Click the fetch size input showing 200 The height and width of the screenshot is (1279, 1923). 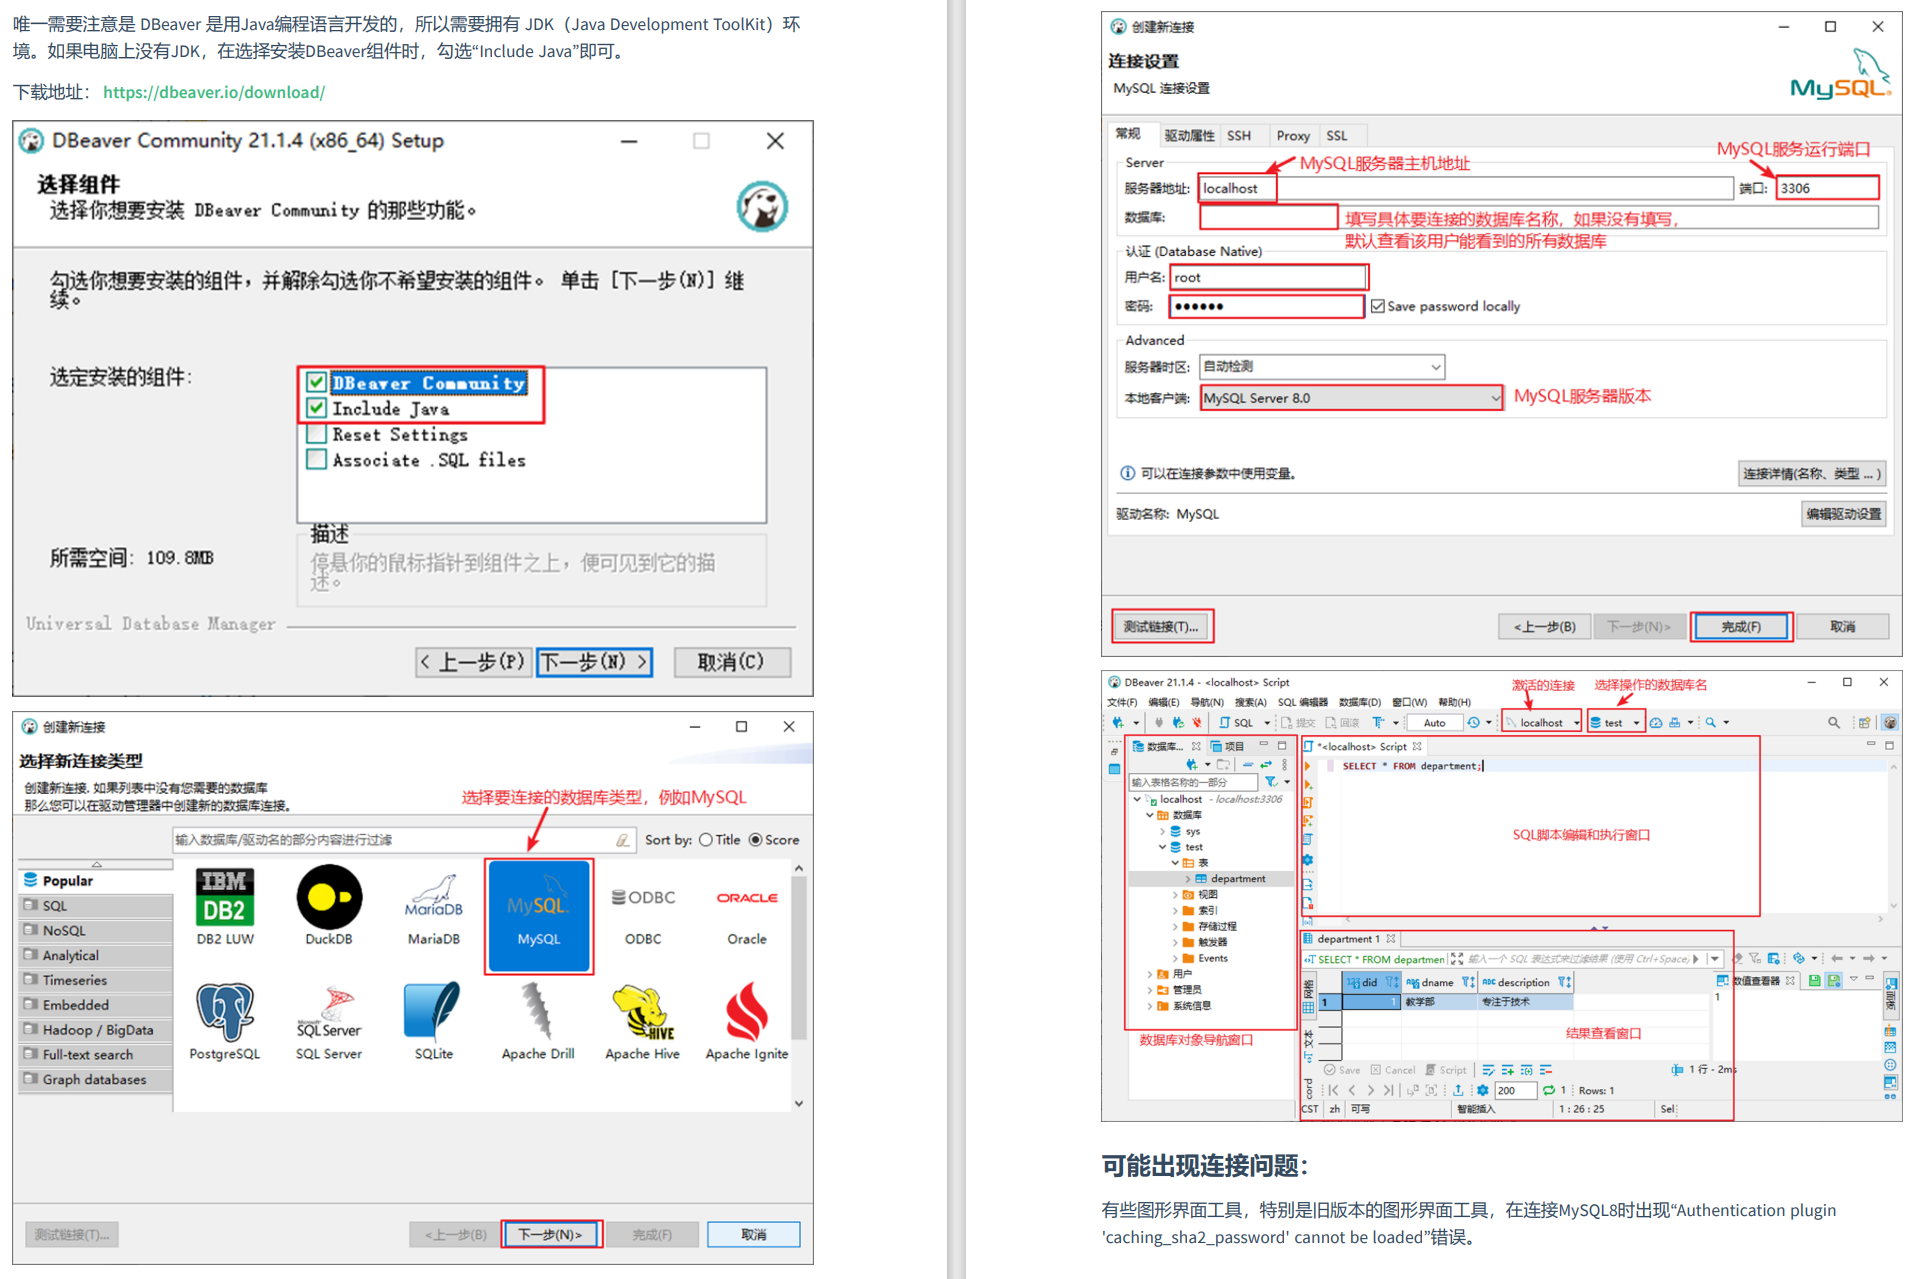[x=1515, y=1090]
